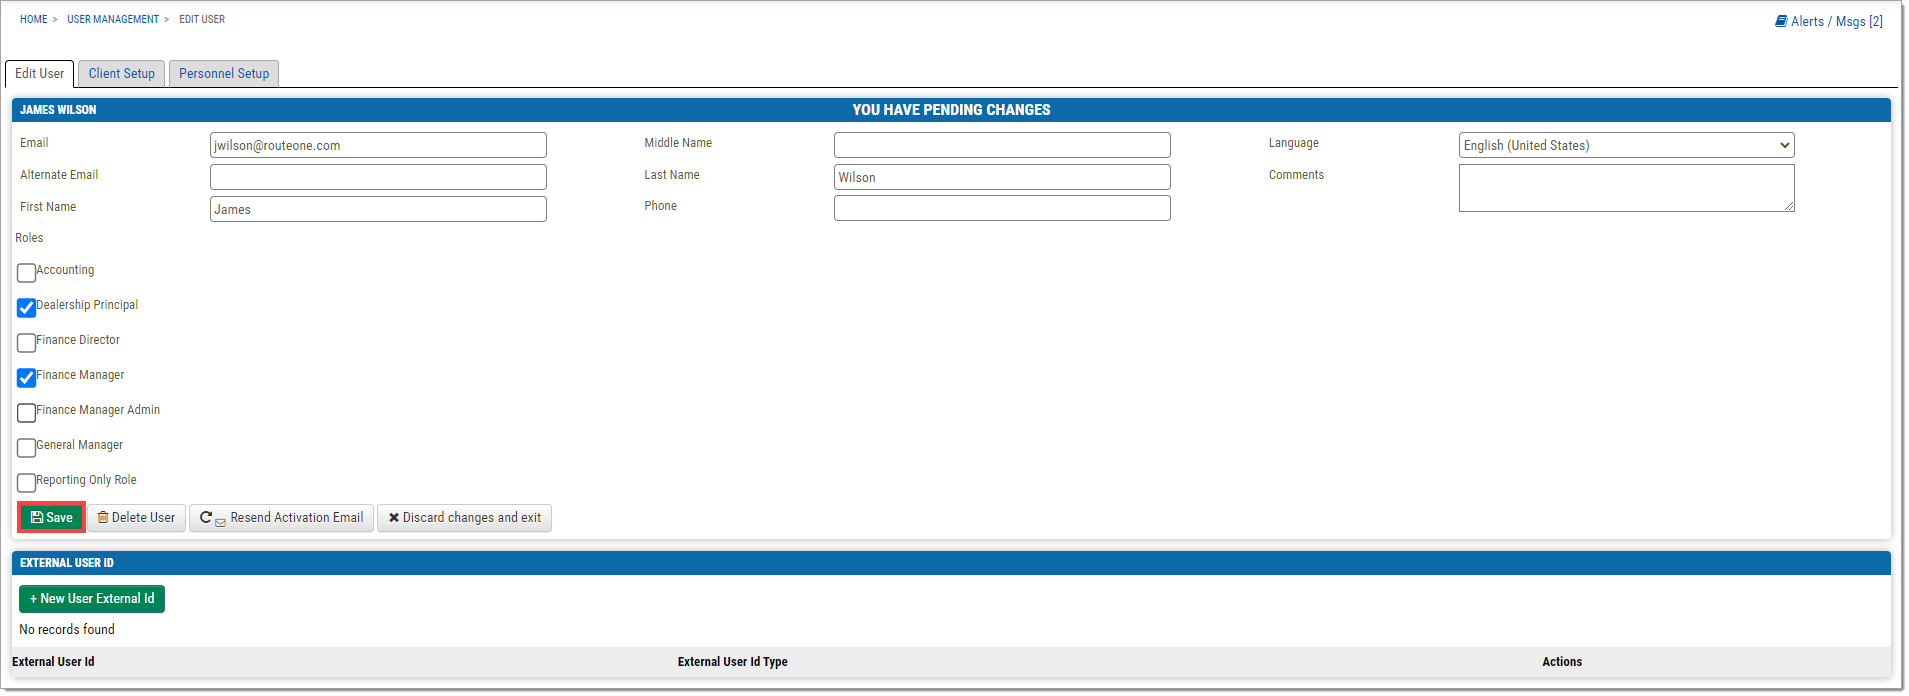Click EDIT USER breadcrumb text
This screenshot has height=696, width=1909.
(202, 19)
